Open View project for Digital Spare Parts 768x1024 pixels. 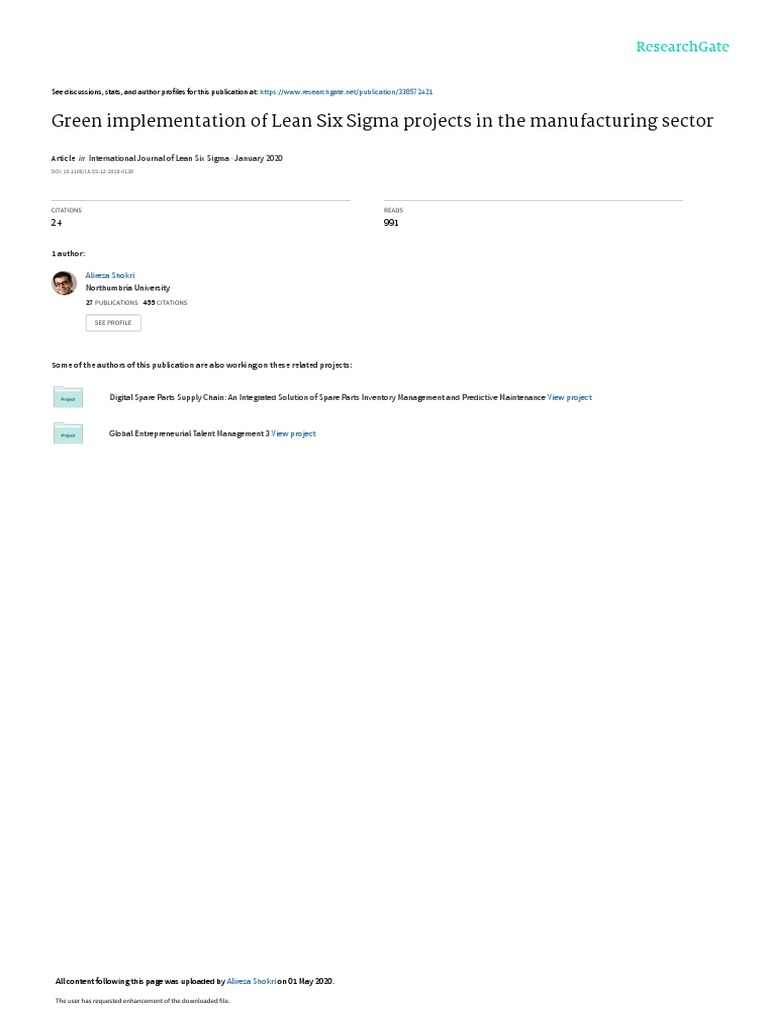pyautogui.click(x=569, y=397)
